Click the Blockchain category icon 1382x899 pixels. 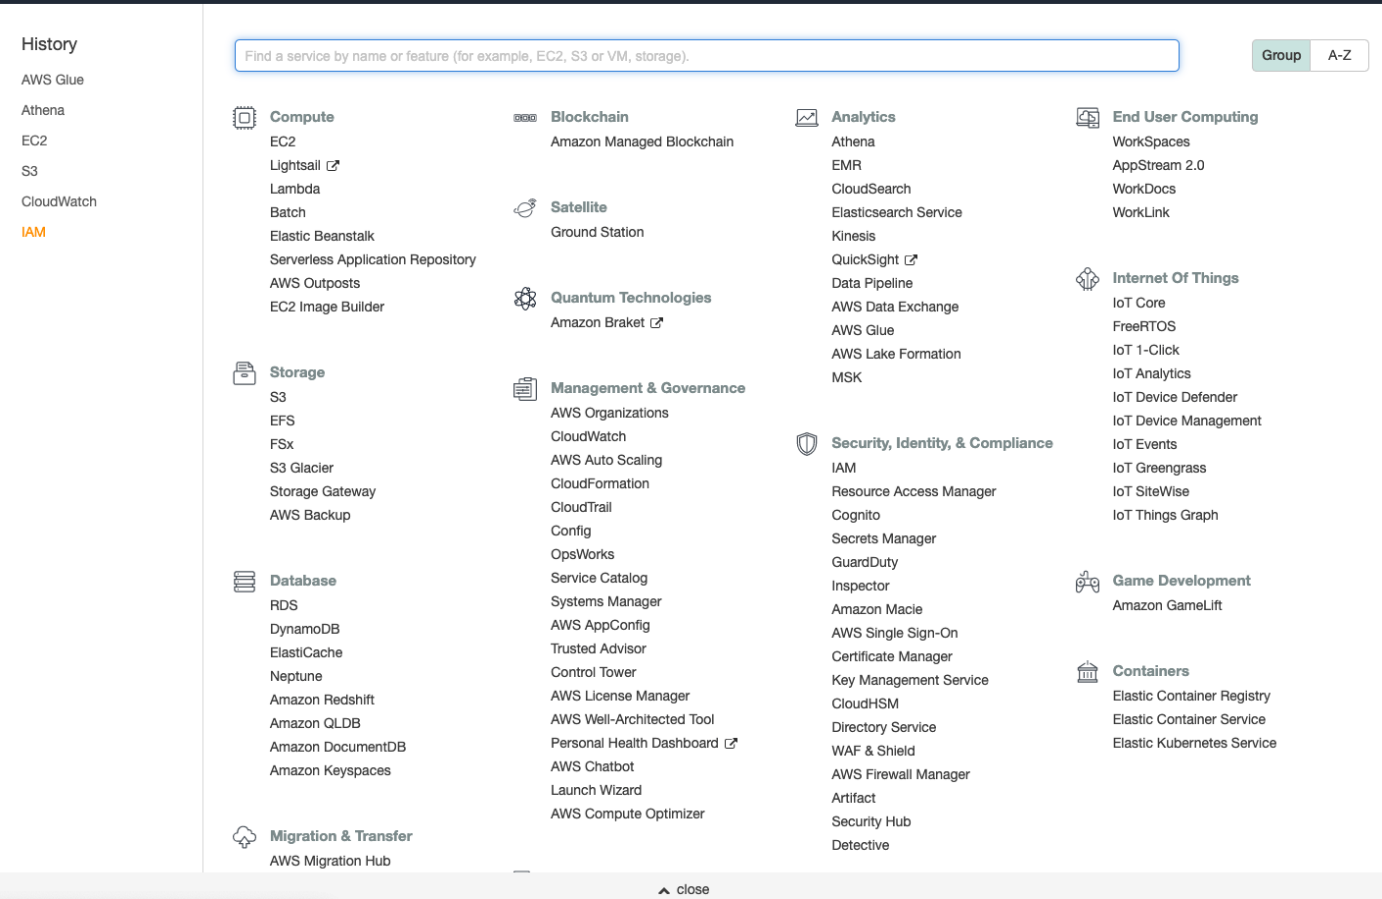[525, 118]
